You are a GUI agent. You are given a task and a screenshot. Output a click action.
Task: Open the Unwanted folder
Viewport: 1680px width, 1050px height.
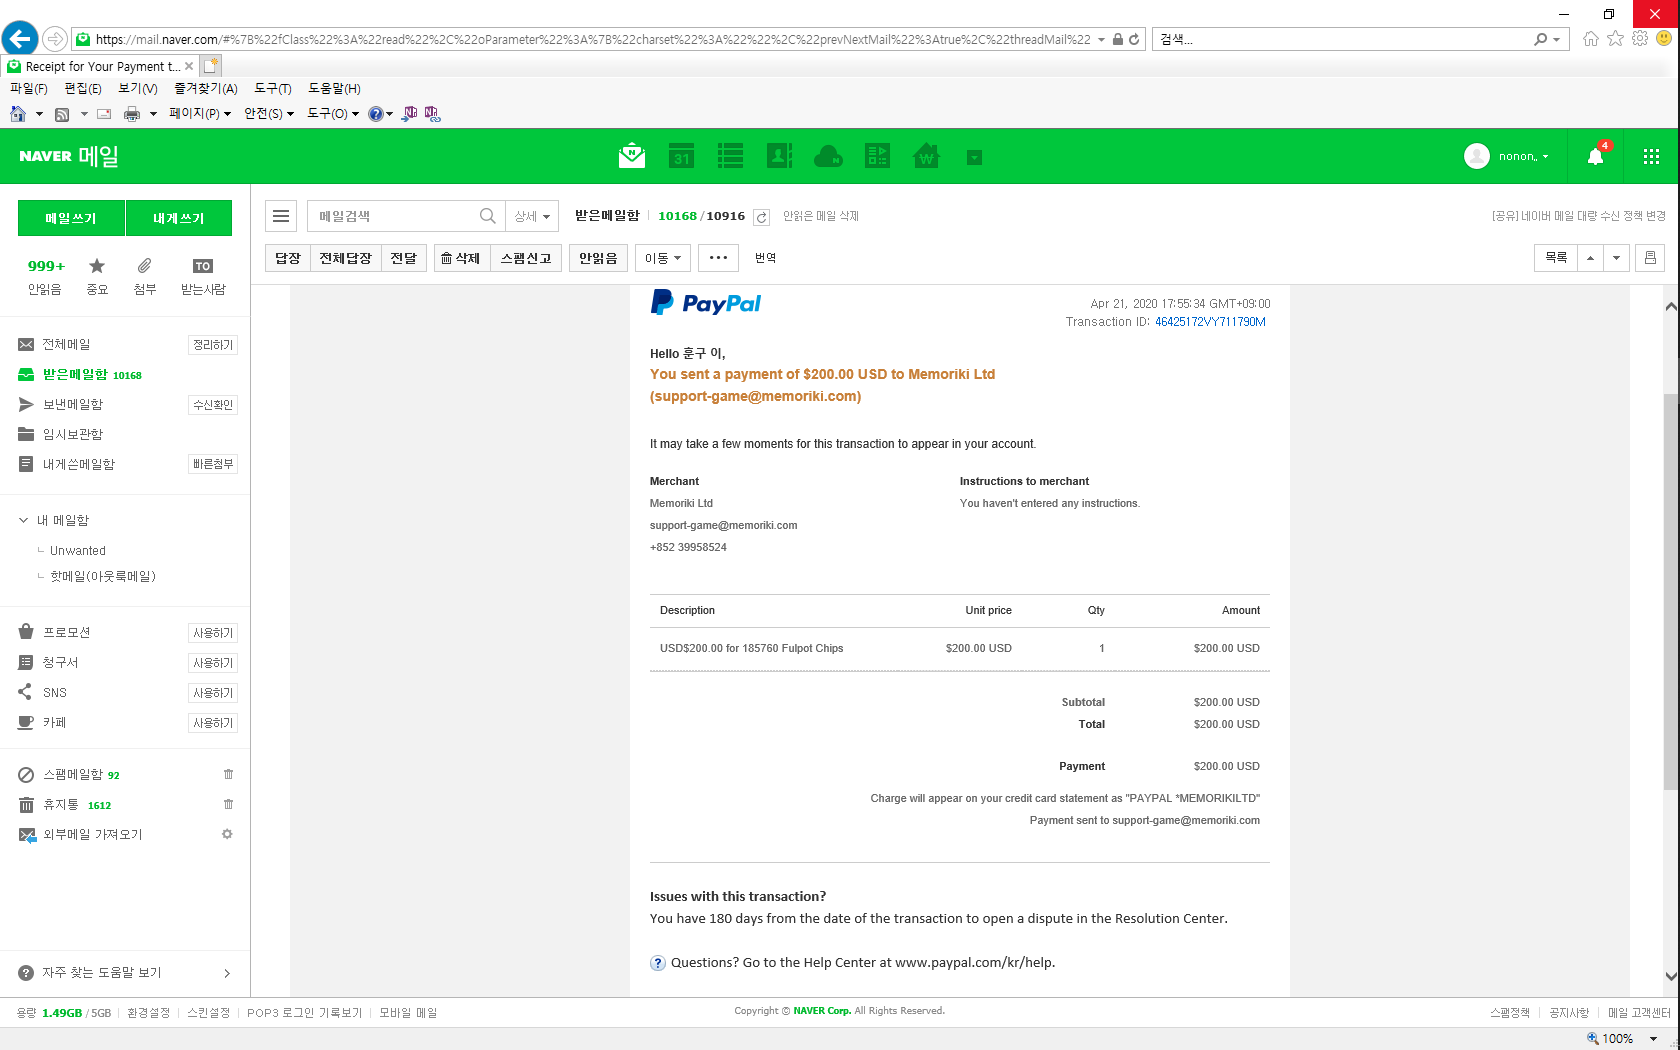coord(78,551)
